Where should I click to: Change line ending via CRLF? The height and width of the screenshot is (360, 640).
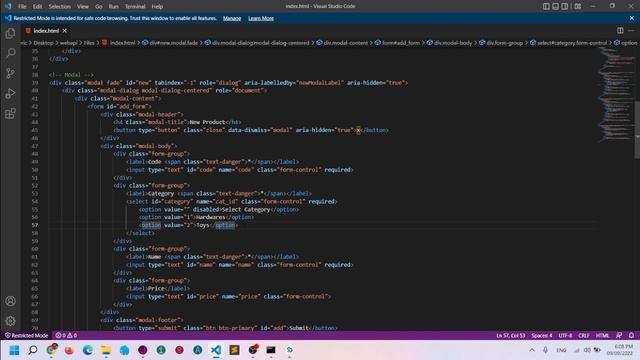point(584,336)
